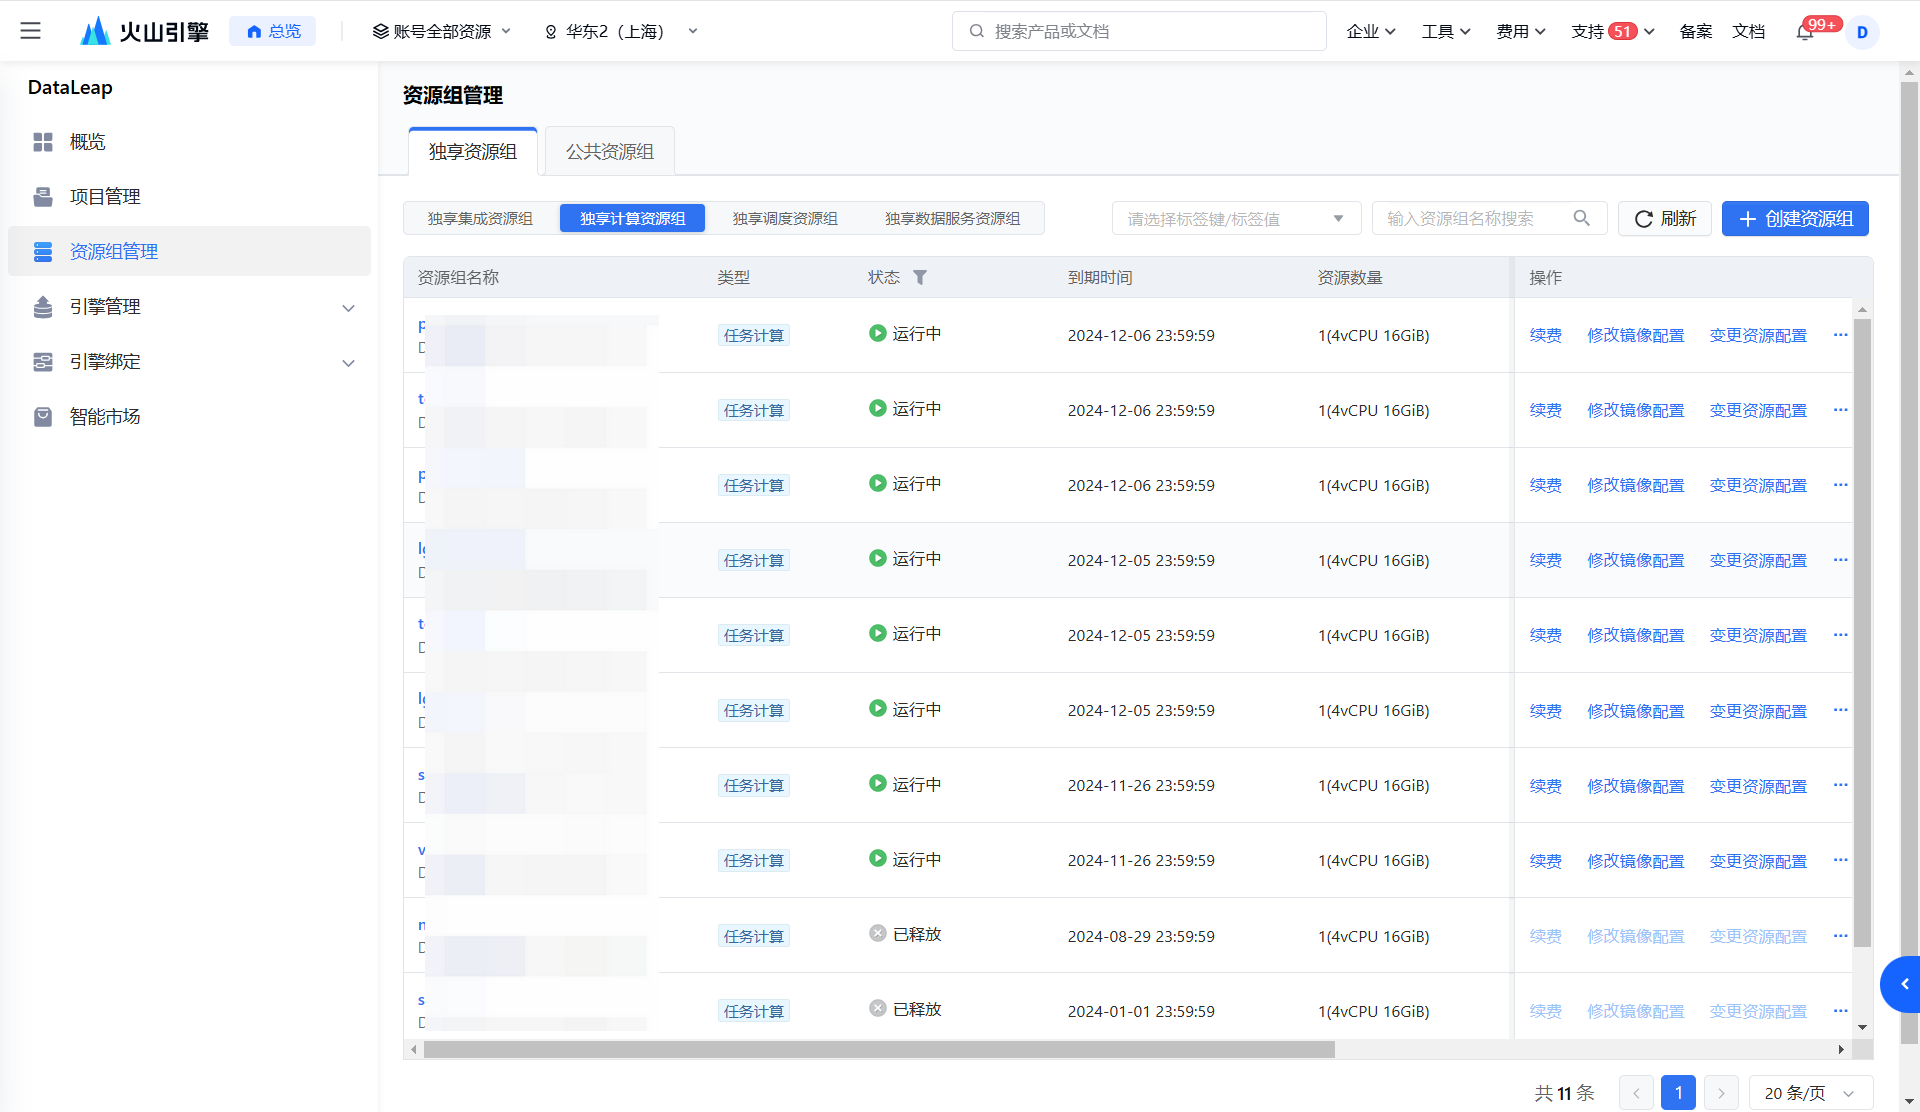Open more actions for 2024-08-29 row
The height and width of the screenshot is (1112, 1920).
coord(1840,936)
